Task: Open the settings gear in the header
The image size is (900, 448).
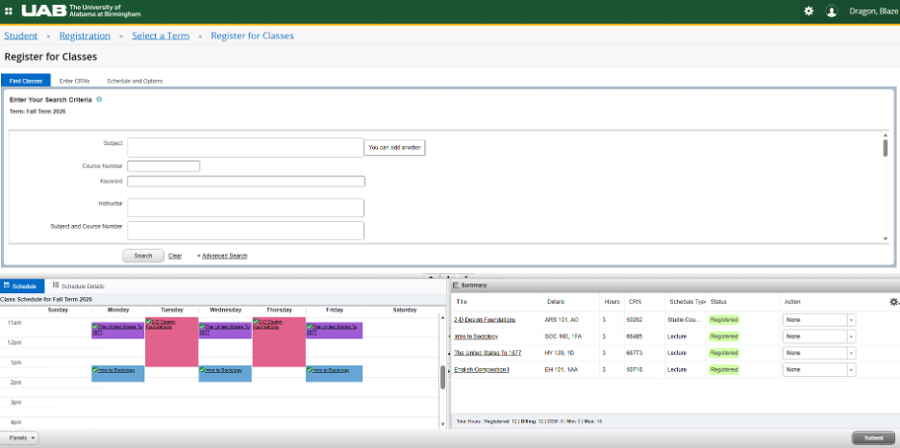Action: click(x=809, y=11)
